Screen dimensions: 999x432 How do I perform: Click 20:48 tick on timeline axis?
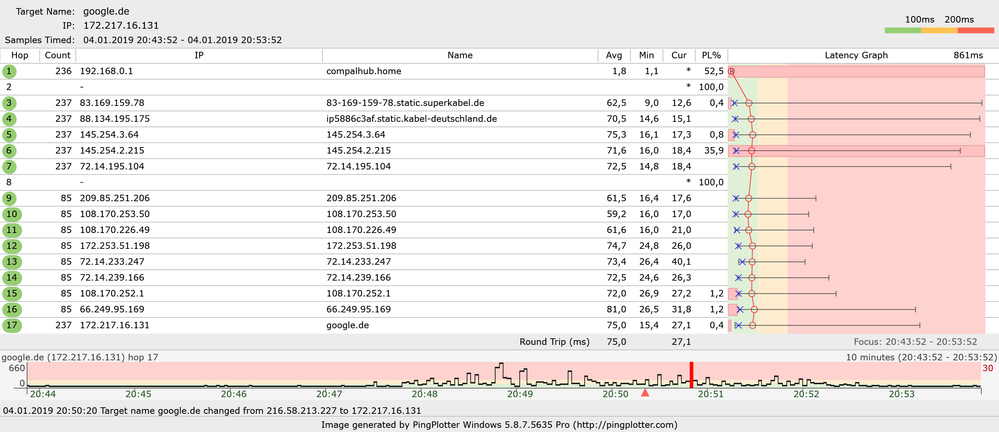[x=426, y=394]
